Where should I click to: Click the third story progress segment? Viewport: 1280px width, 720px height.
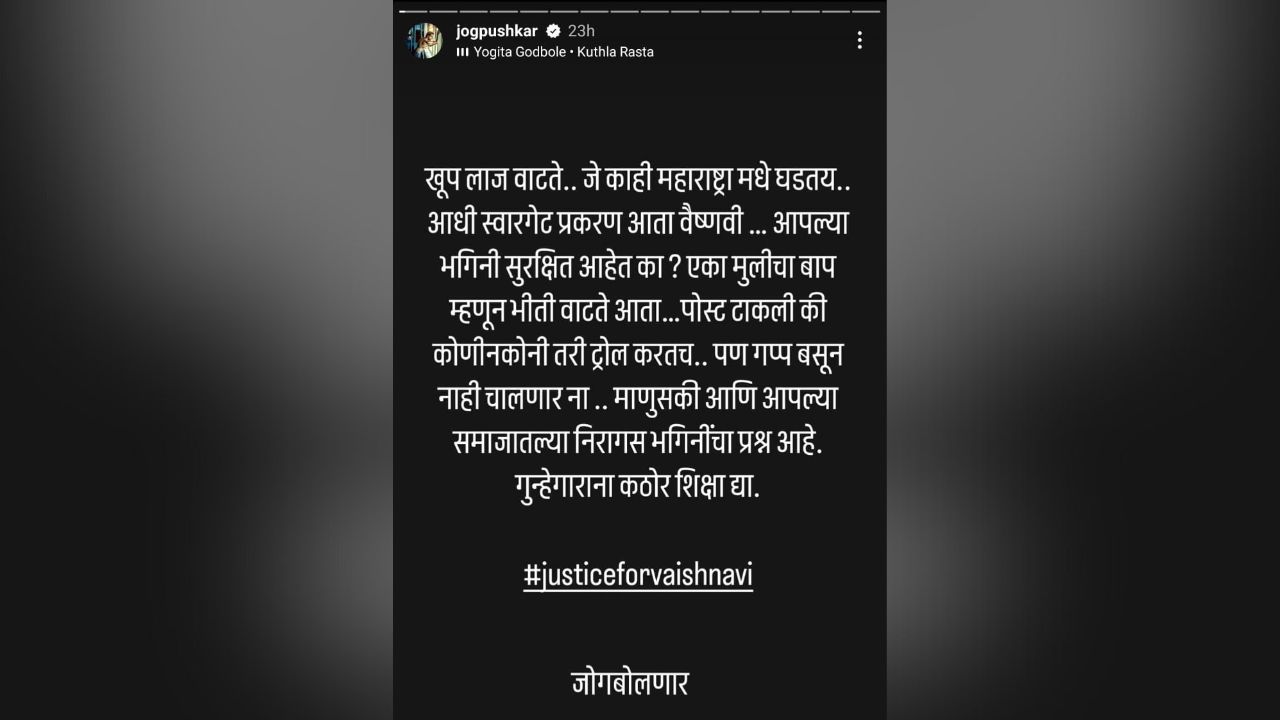tap(474, 11)
